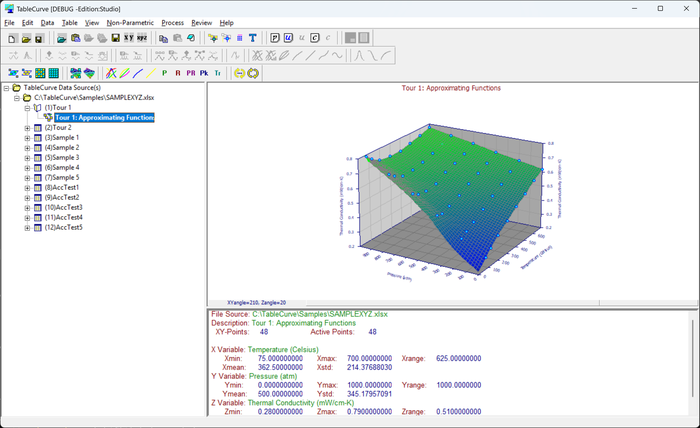The width and height of the screenshot is (700, 428).
Task: Expand the (3)Sample 1 node
Action: click(x=27, y=138)
